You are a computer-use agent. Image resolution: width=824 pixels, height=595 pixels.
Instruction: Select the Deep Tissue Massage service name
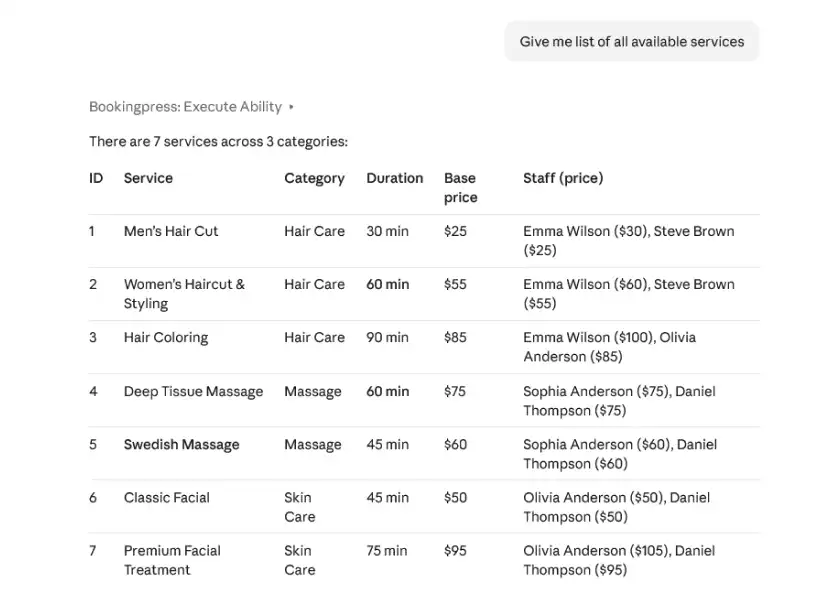coord(193,392)
